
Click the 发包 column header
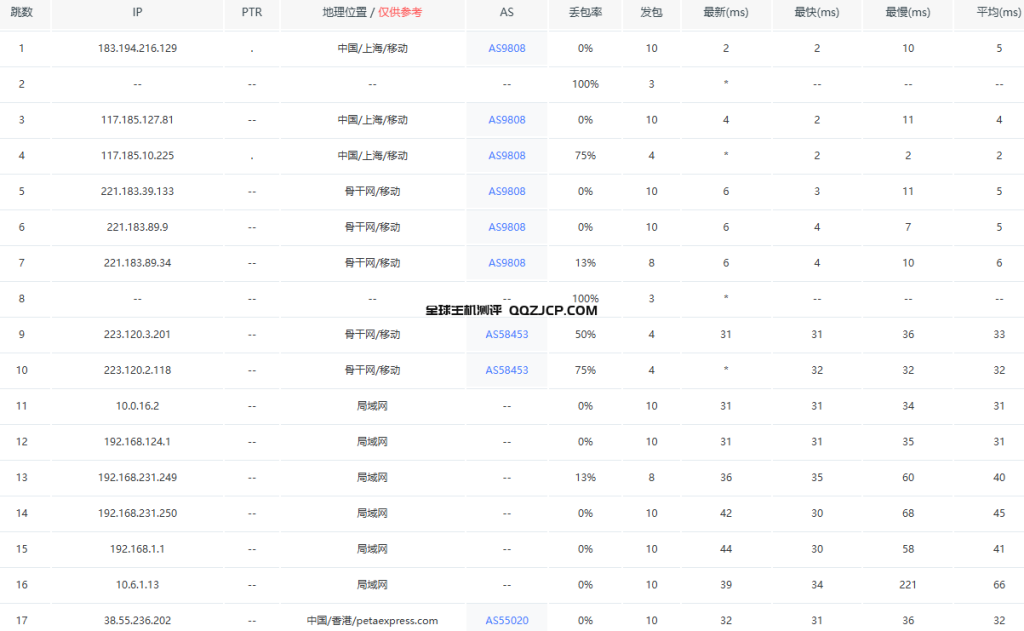point(651,13)
